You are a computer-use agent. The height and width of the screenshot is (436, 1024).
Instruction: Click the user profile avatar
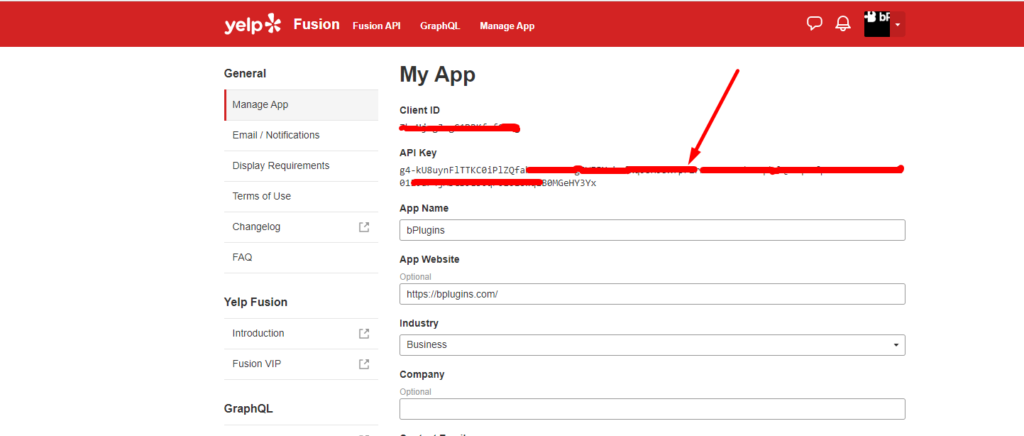coord(877,24)
